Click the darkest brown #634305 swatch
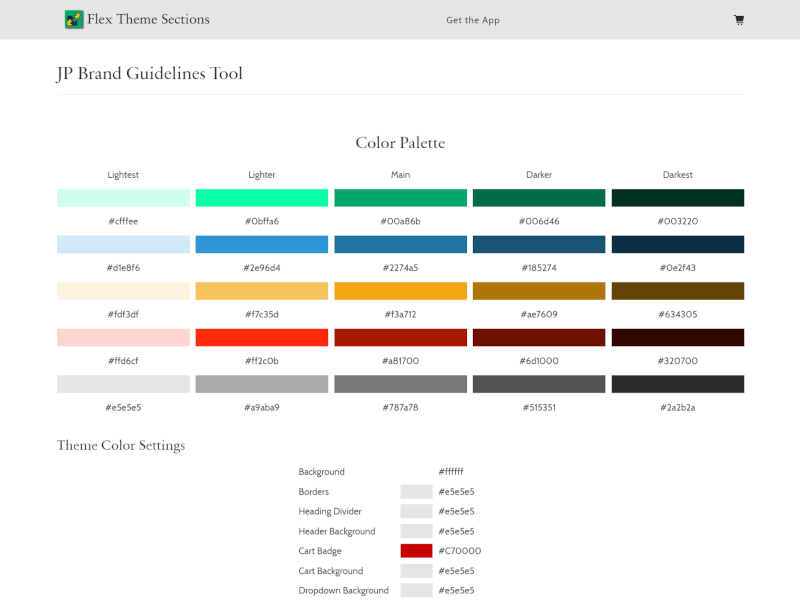The height and width of the screenshot is (600, 800). [x=677, y=291]
